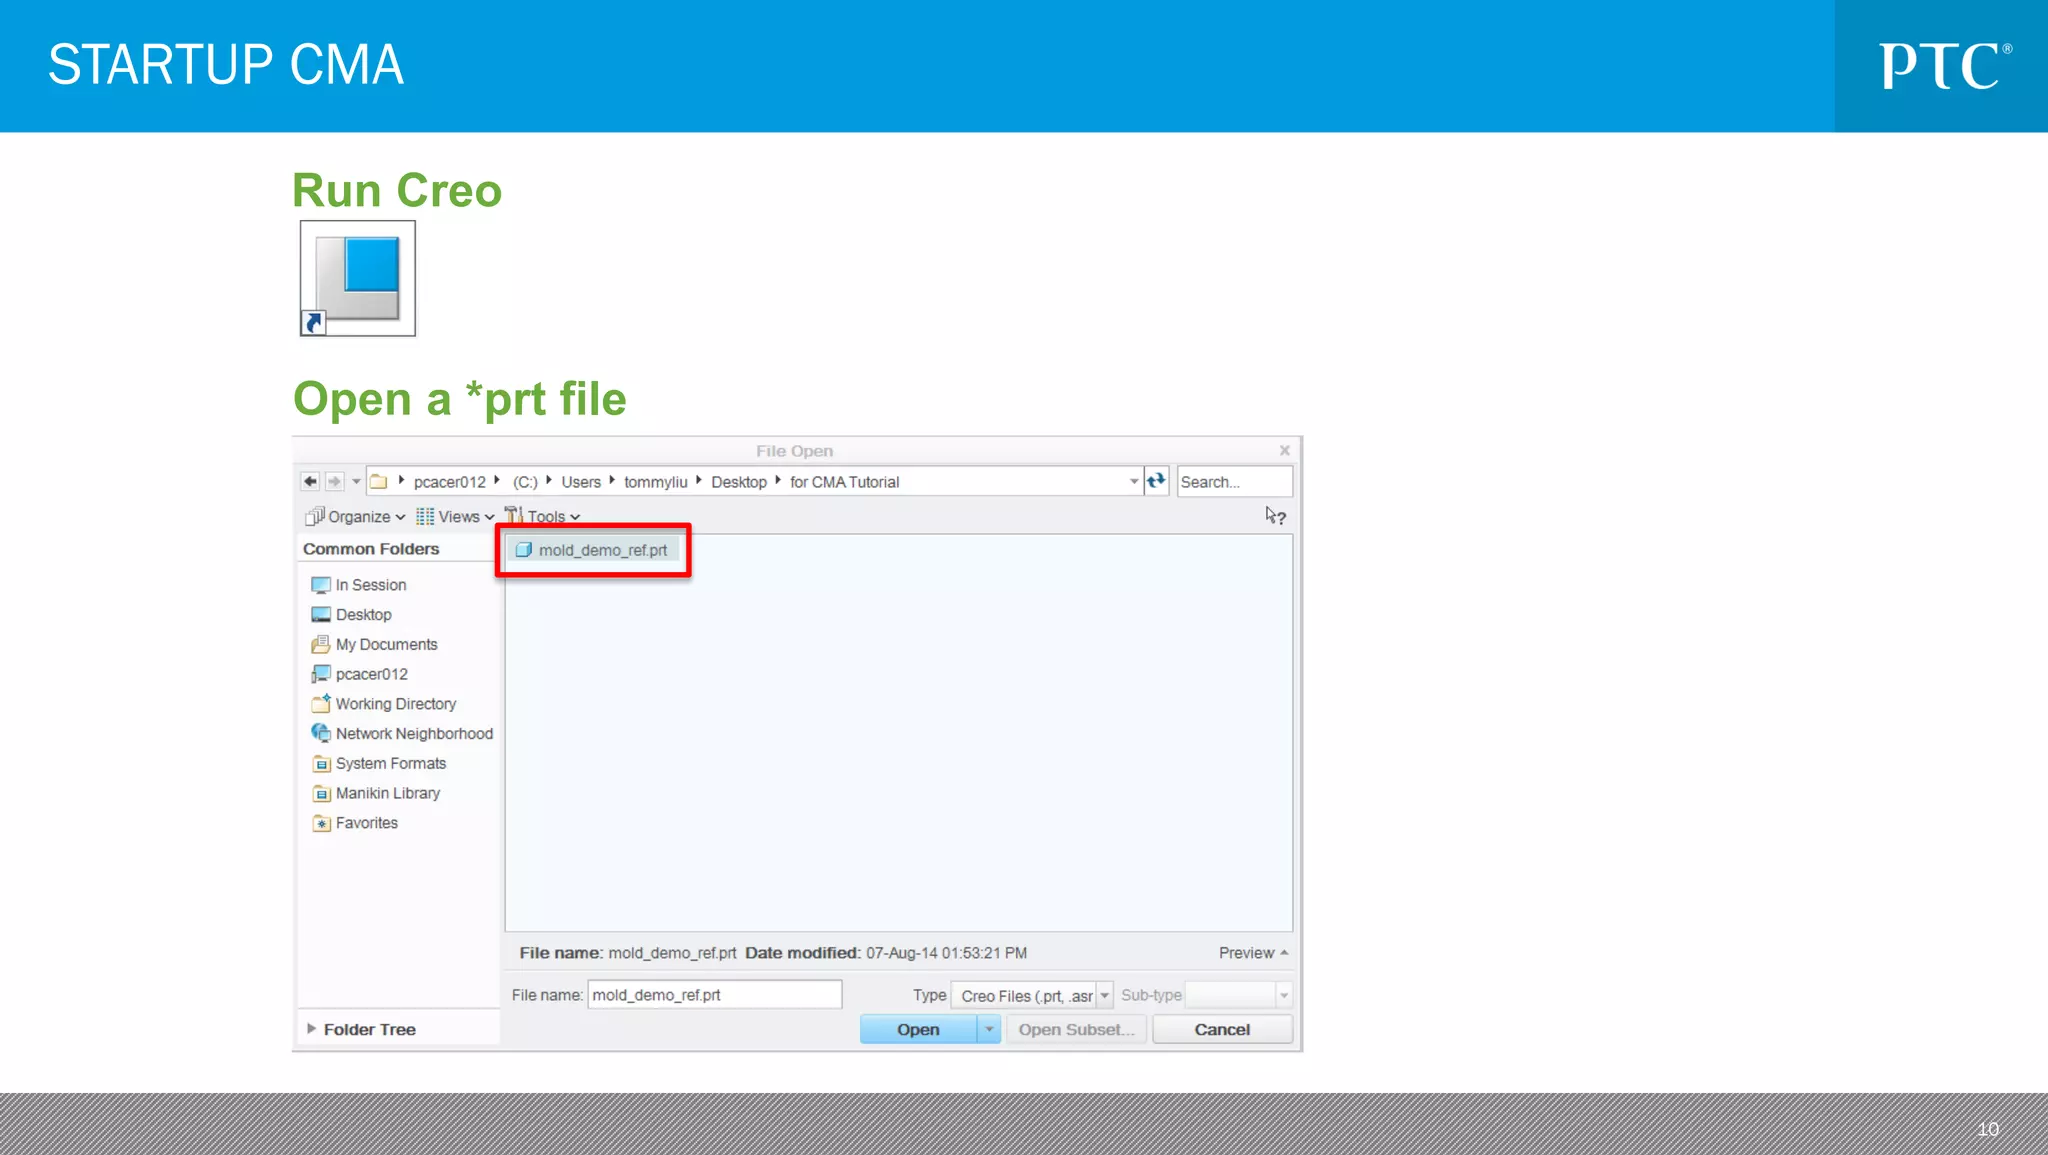Viewport: 2048px width, 1155px height.
Task: Click the File name input field
Action: pyautogui.click(x=714, y=995)
